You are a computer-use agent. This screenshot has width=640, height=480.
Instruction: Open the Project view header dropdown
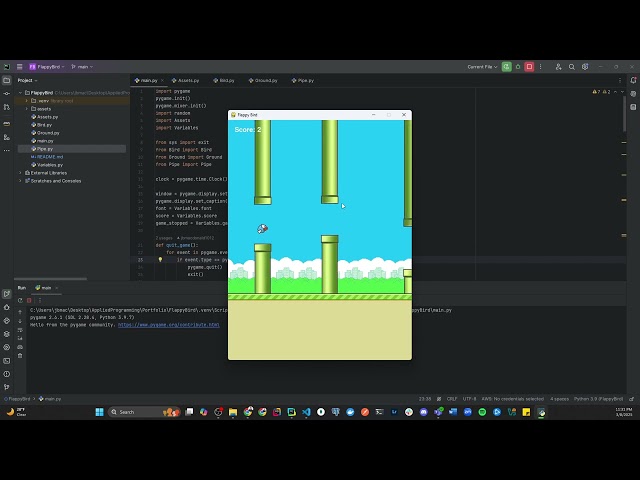pos(27,80)
